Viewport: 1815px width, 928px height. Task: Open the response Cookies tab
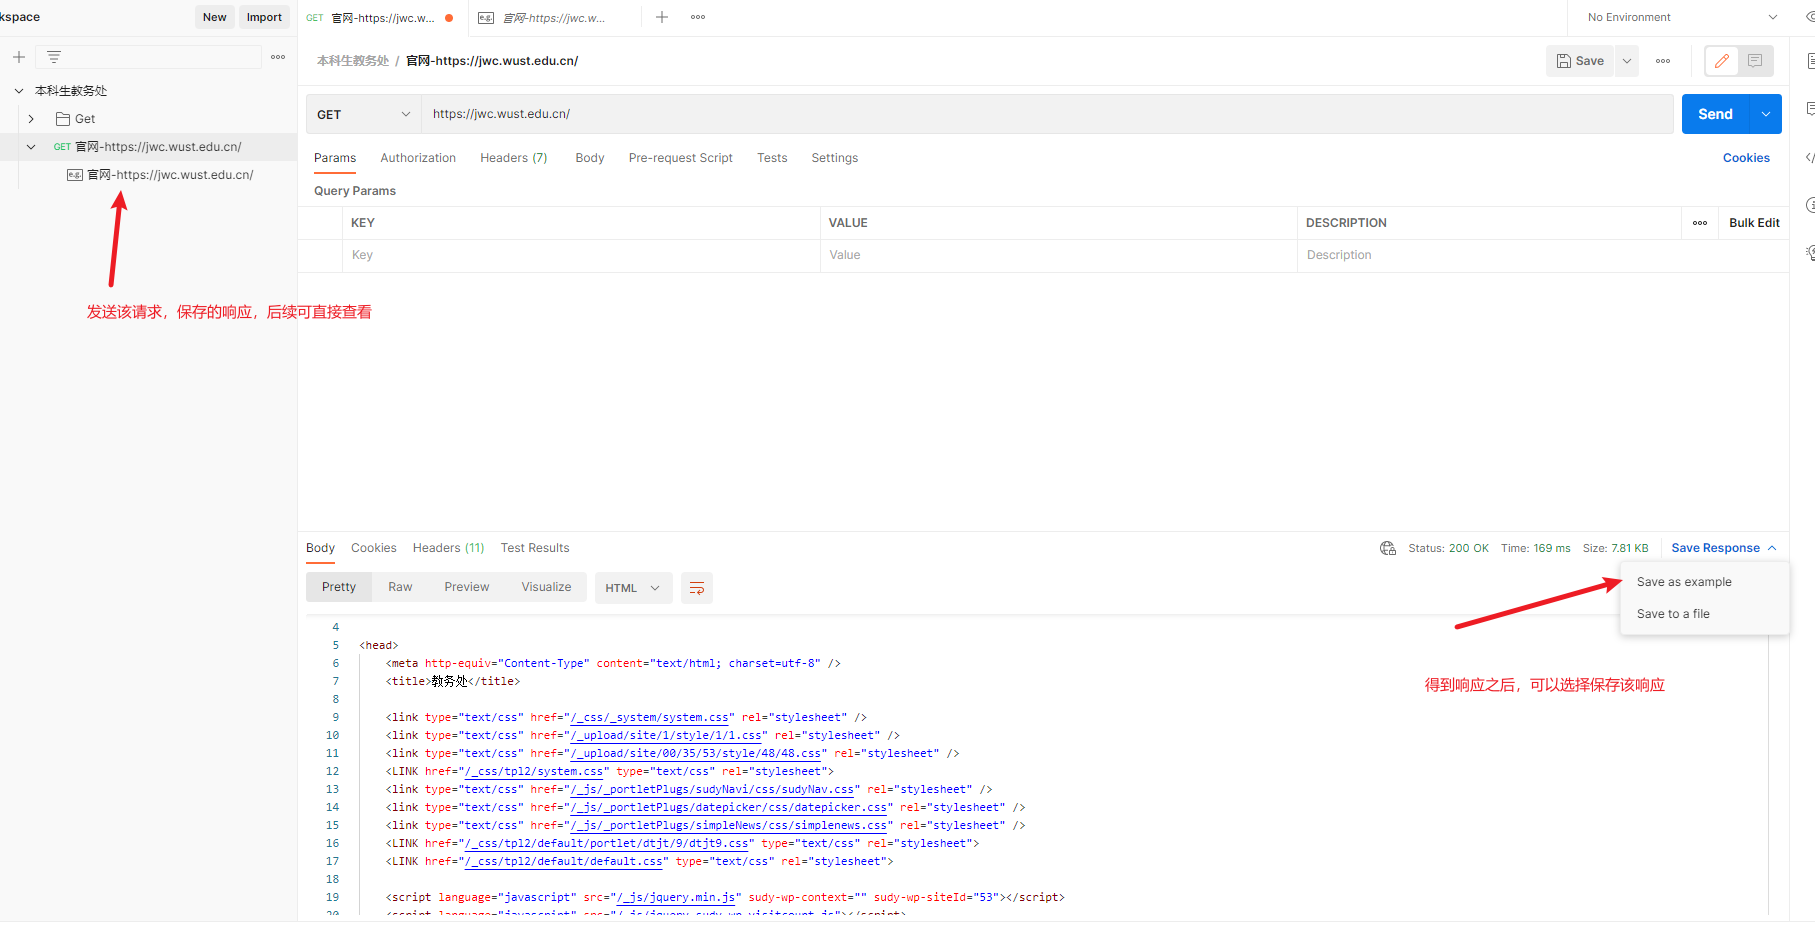tap(374, 548)
